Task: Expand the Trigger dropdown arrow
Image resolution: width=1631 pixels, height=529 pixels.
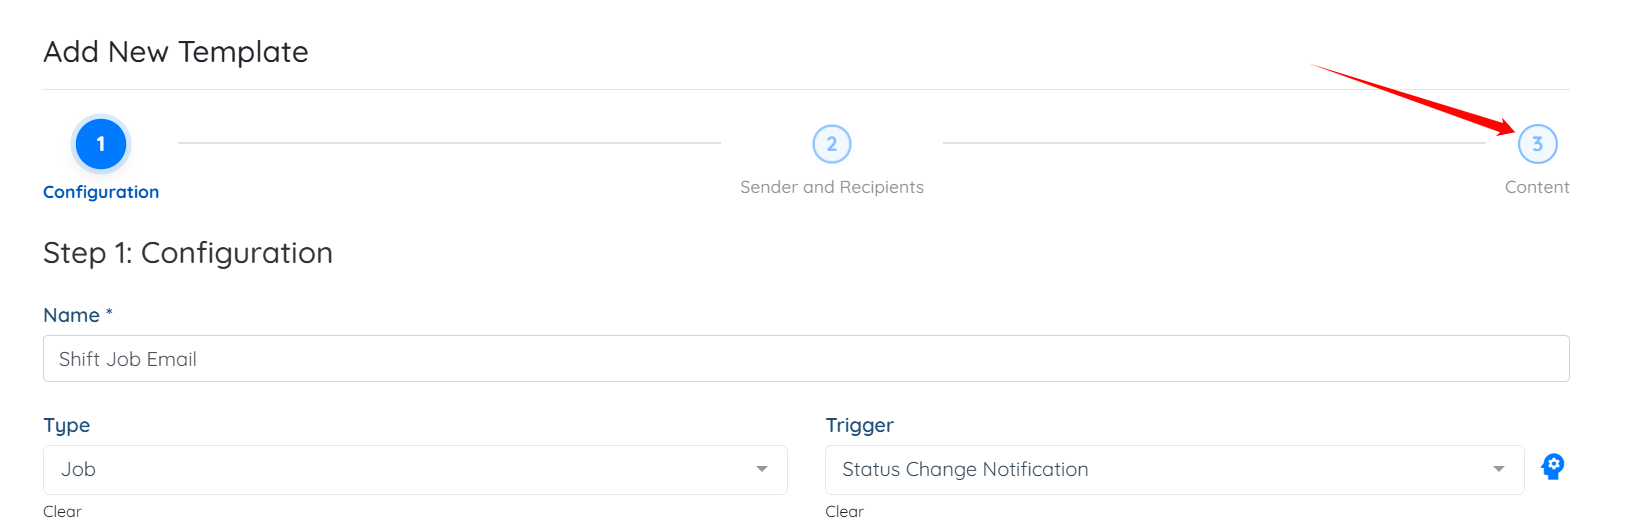Action: point(1498,469)
